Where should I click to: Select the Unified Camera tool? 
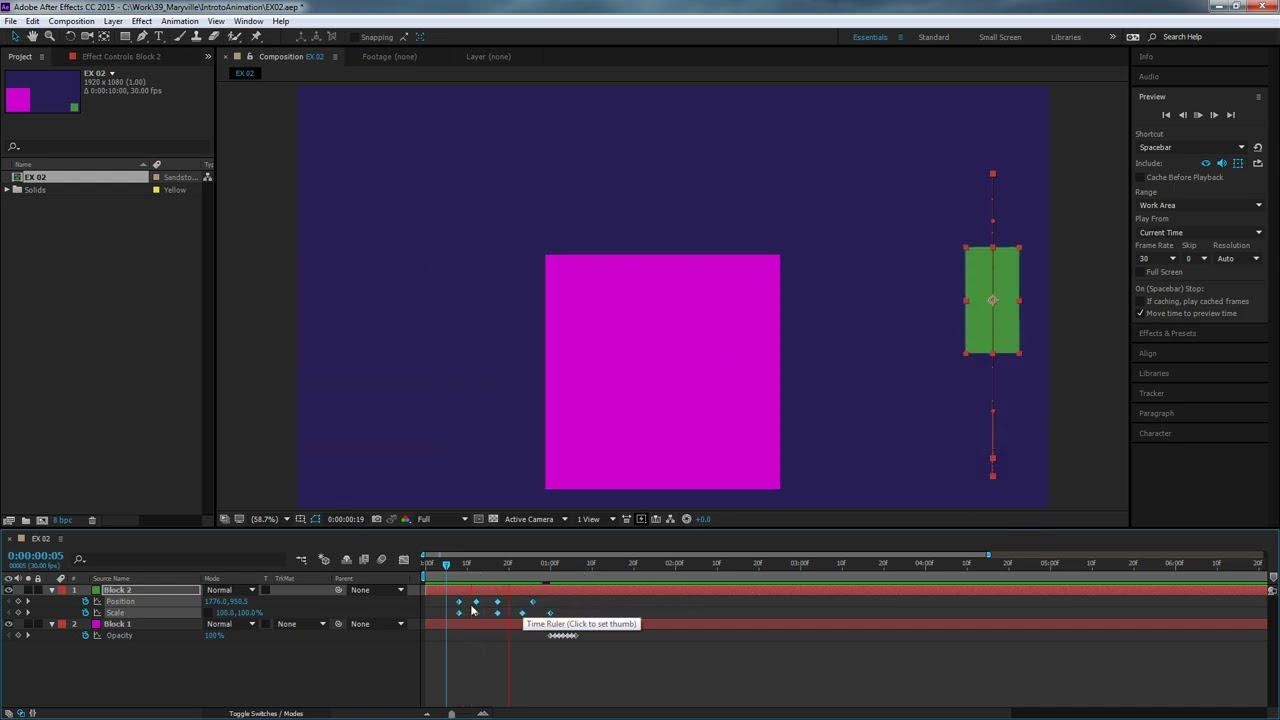tap(87, 36)
